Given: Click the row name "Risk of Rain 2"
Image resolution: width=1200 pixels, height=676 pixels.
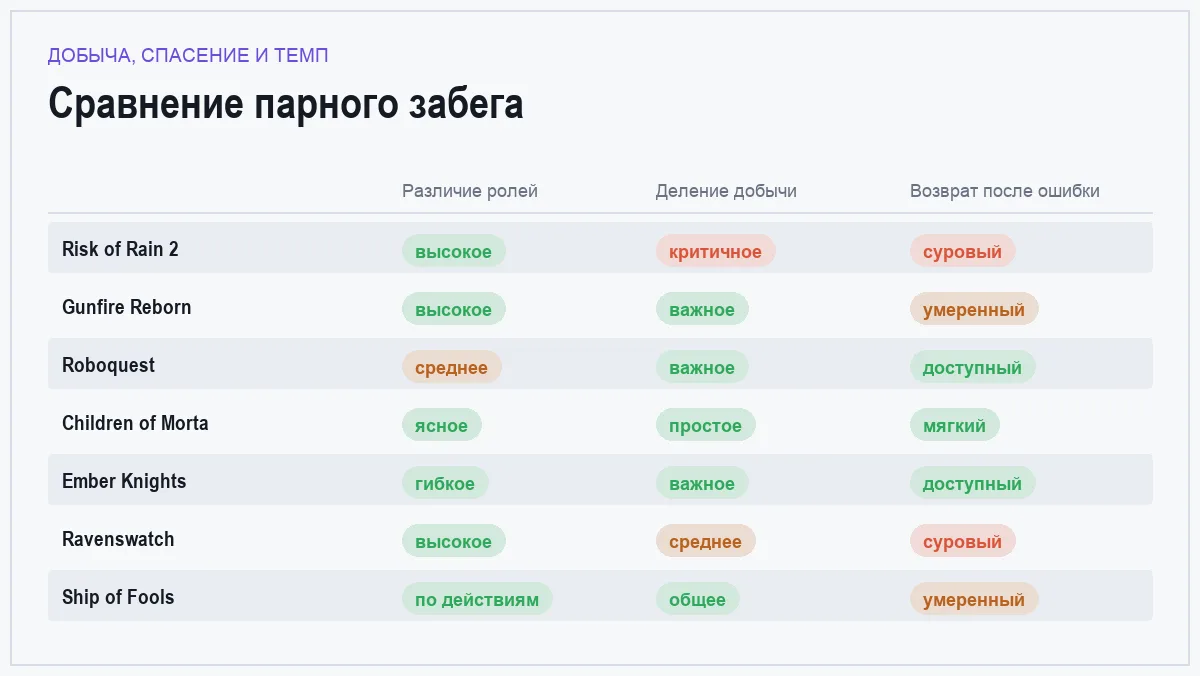Looking at the screenshot, I should pos(120,249).
